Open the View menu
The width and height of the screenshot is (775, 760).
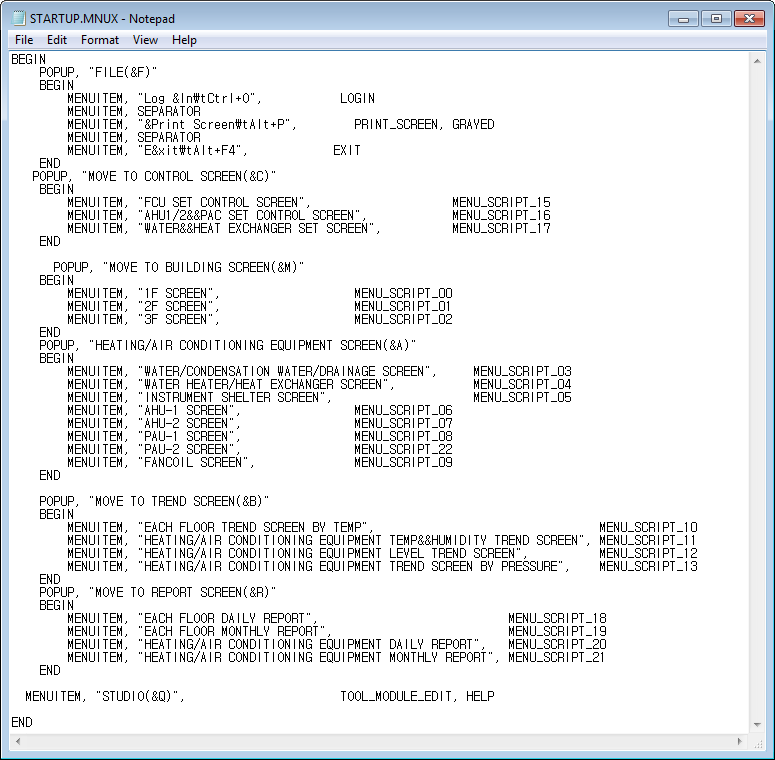145,40
